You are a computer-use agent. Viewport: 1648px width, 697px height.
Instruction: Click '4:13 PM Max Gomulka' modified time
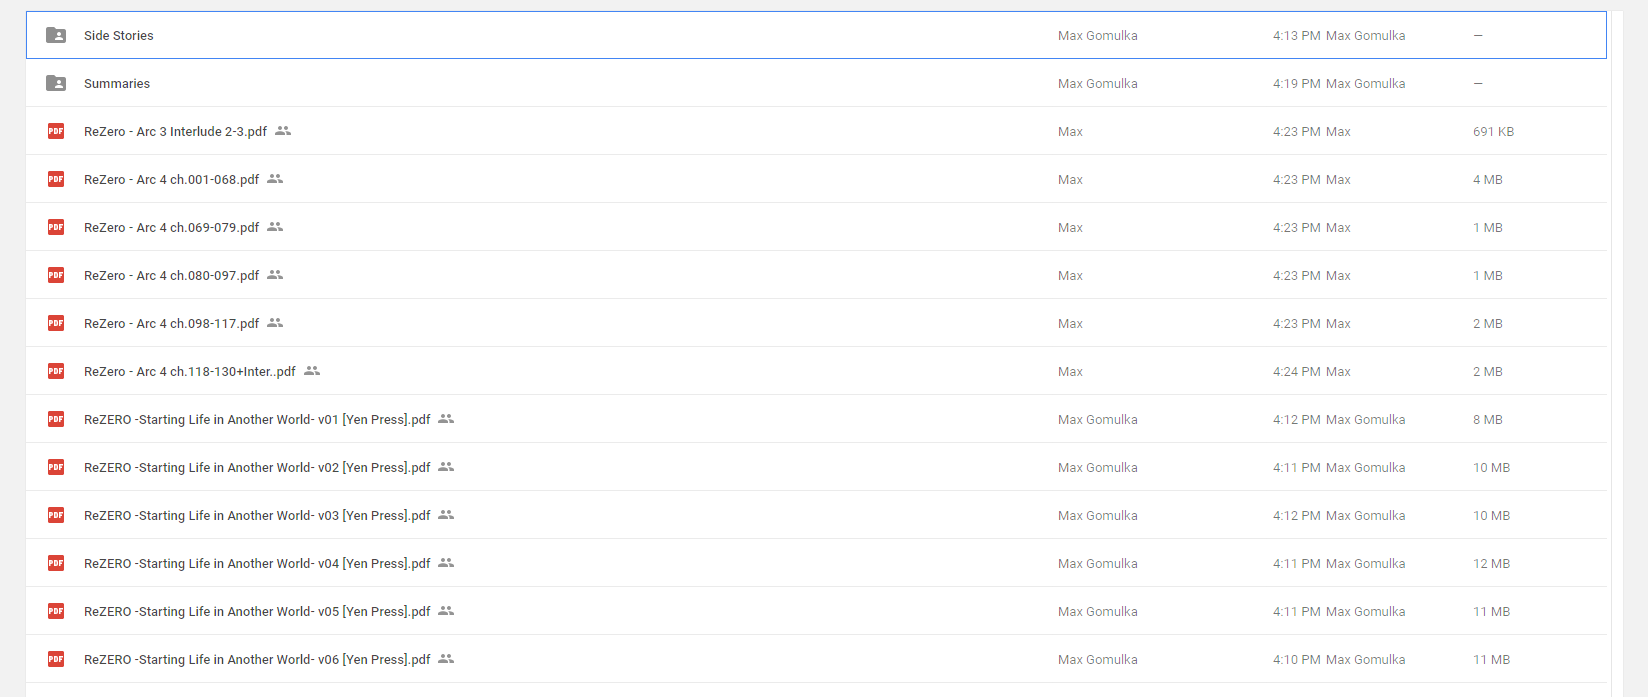point(1339,35)
